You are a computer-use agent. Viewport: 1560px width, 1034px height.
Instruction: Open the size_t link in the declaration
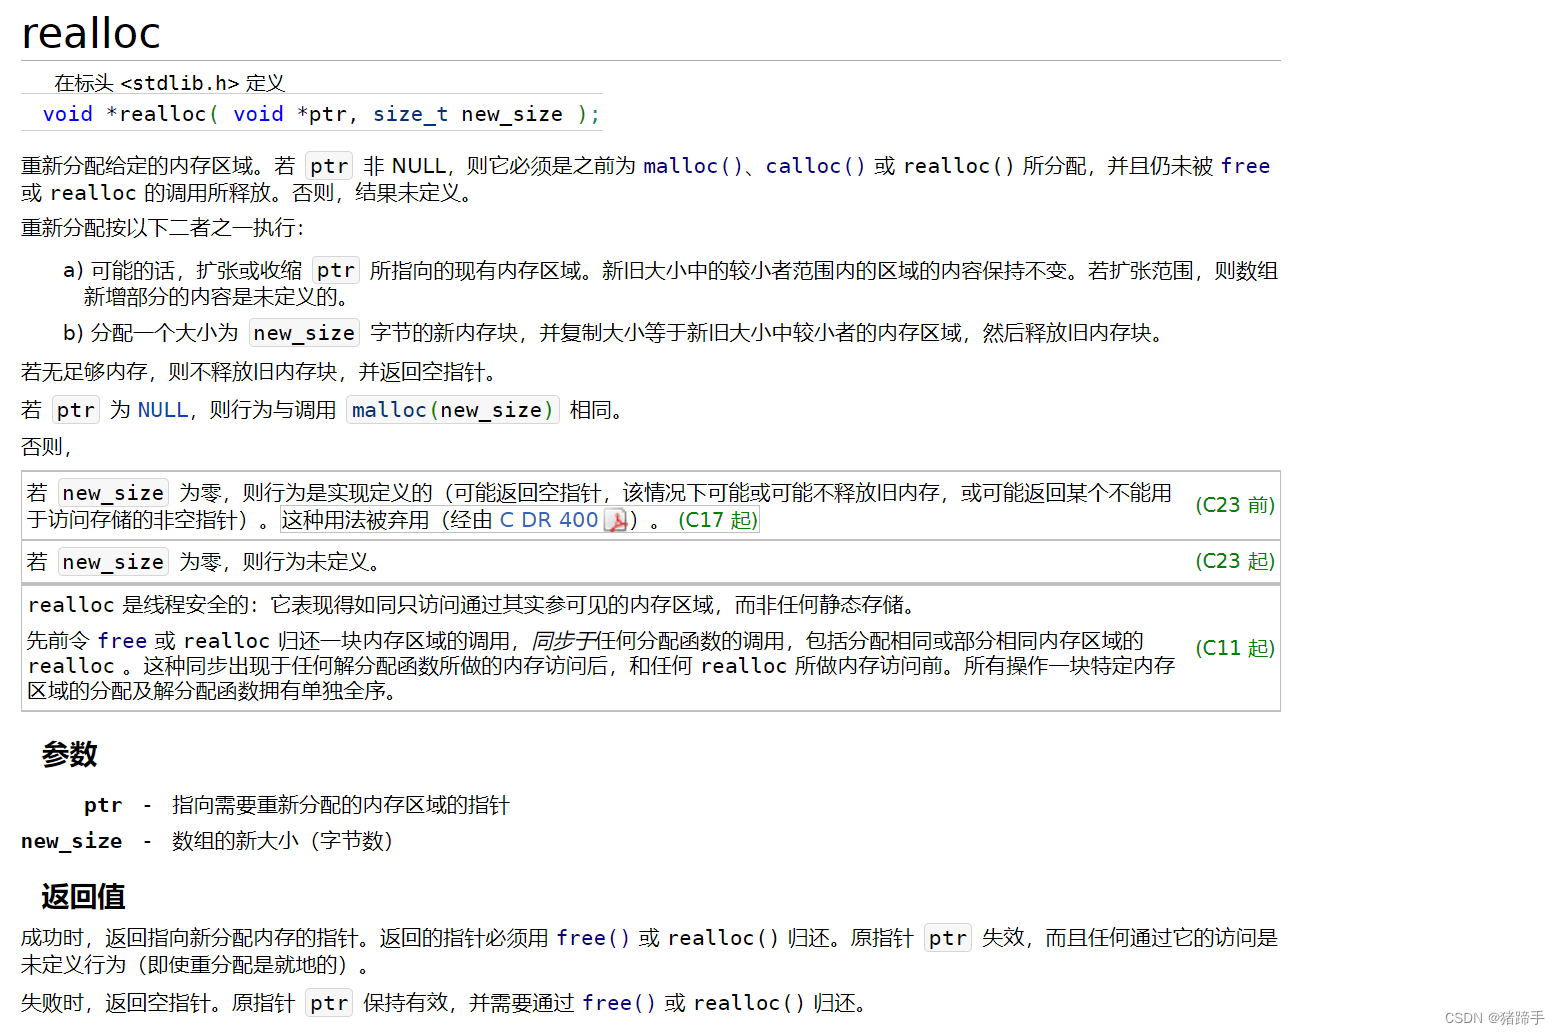pyautogui.click(x=410, y=114)
